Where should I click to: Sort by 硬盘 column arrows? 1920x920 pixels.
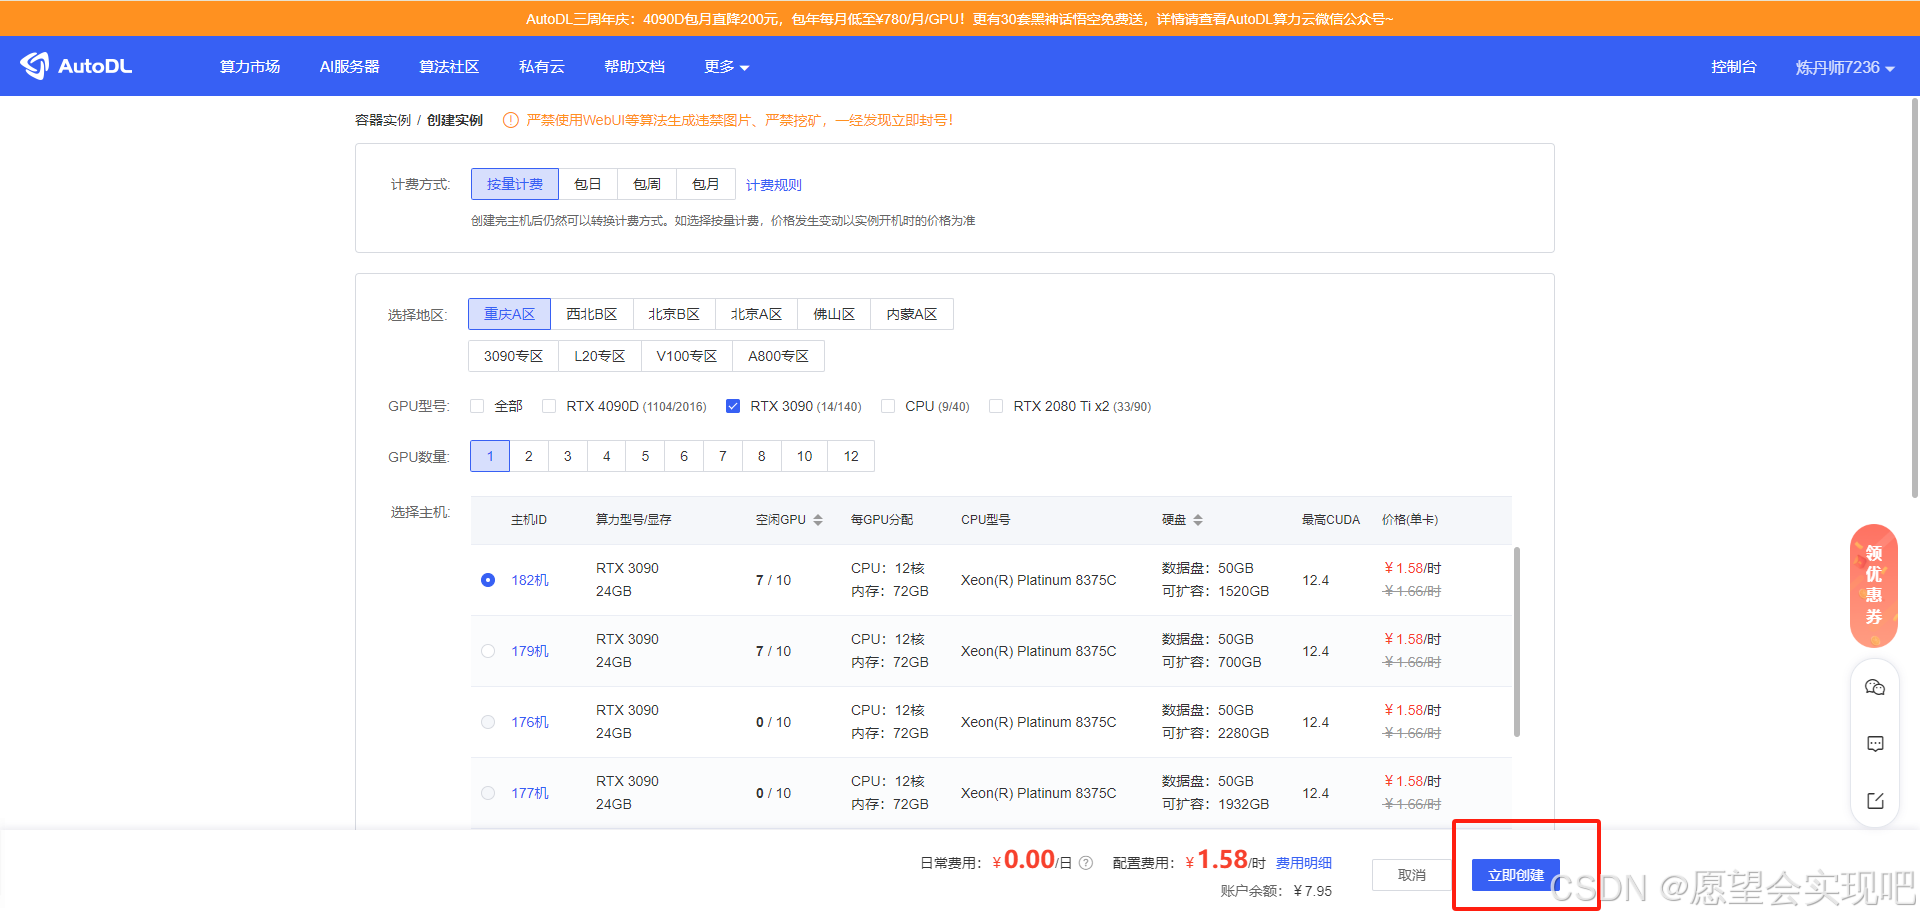(x=1198, y=520)
